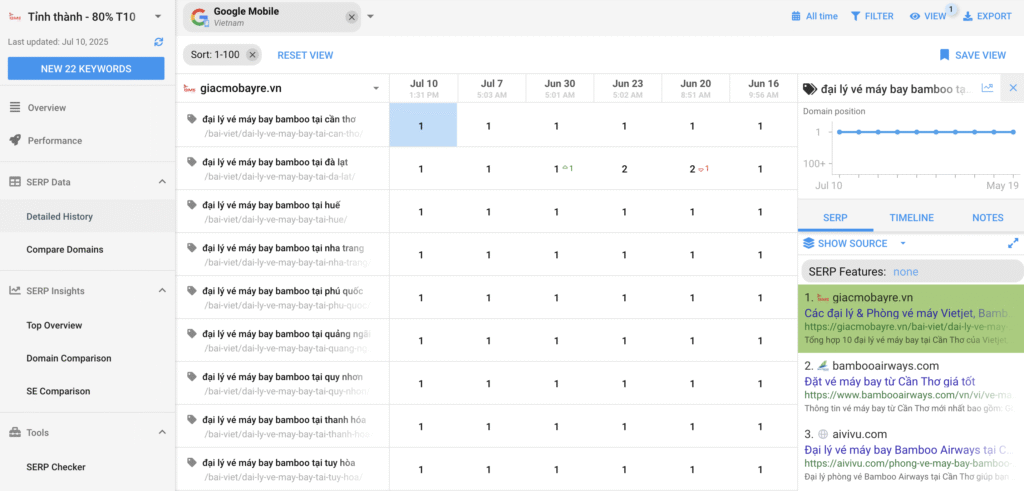Remove the Sort: 1-100 chip
1024x491 pixels.
[252, 55]
